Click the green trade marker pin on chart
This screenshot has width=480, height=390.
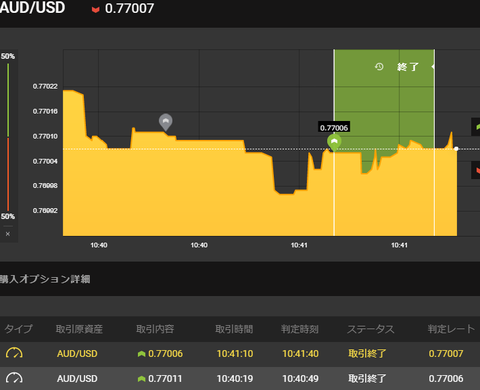[334, 143]
